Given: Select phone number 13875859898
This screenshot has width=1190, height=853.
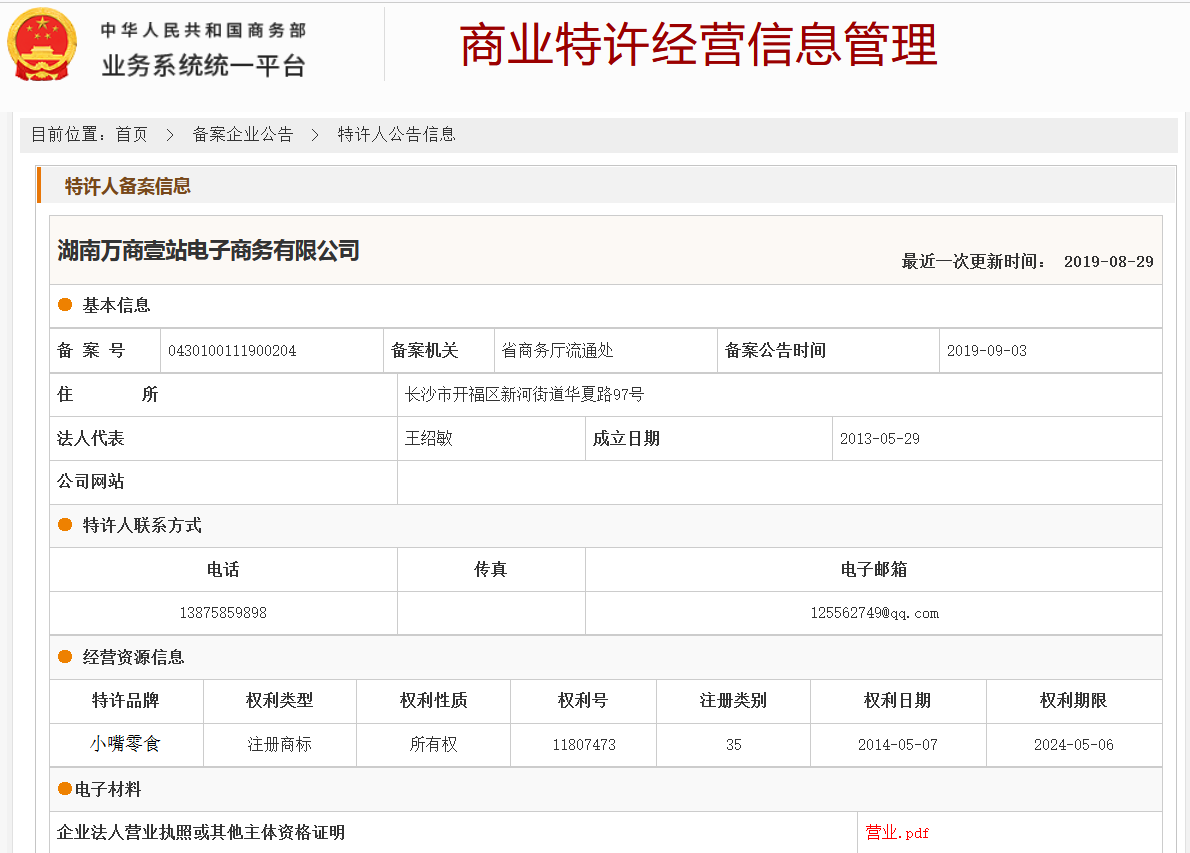Looking at the screenshot, I should coord(223,613).
